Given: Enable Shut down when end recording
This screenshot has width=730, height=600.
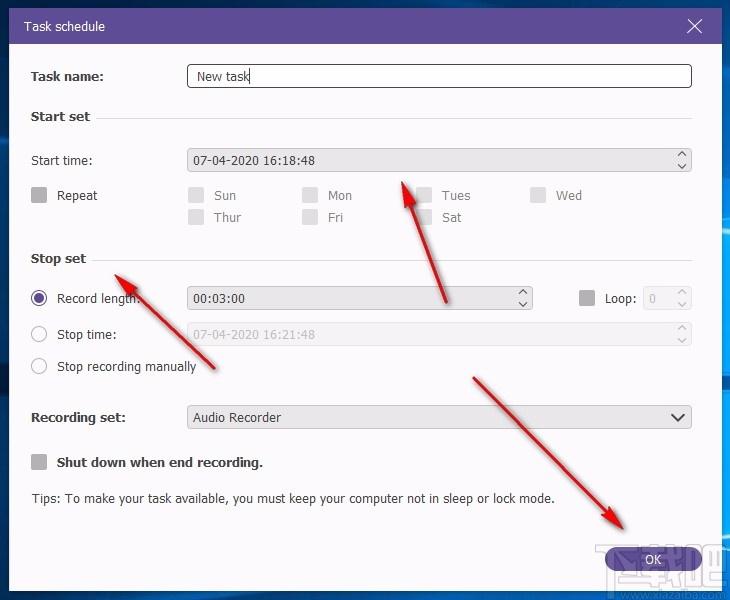Looking at the screenshot, I should [39, 462].
